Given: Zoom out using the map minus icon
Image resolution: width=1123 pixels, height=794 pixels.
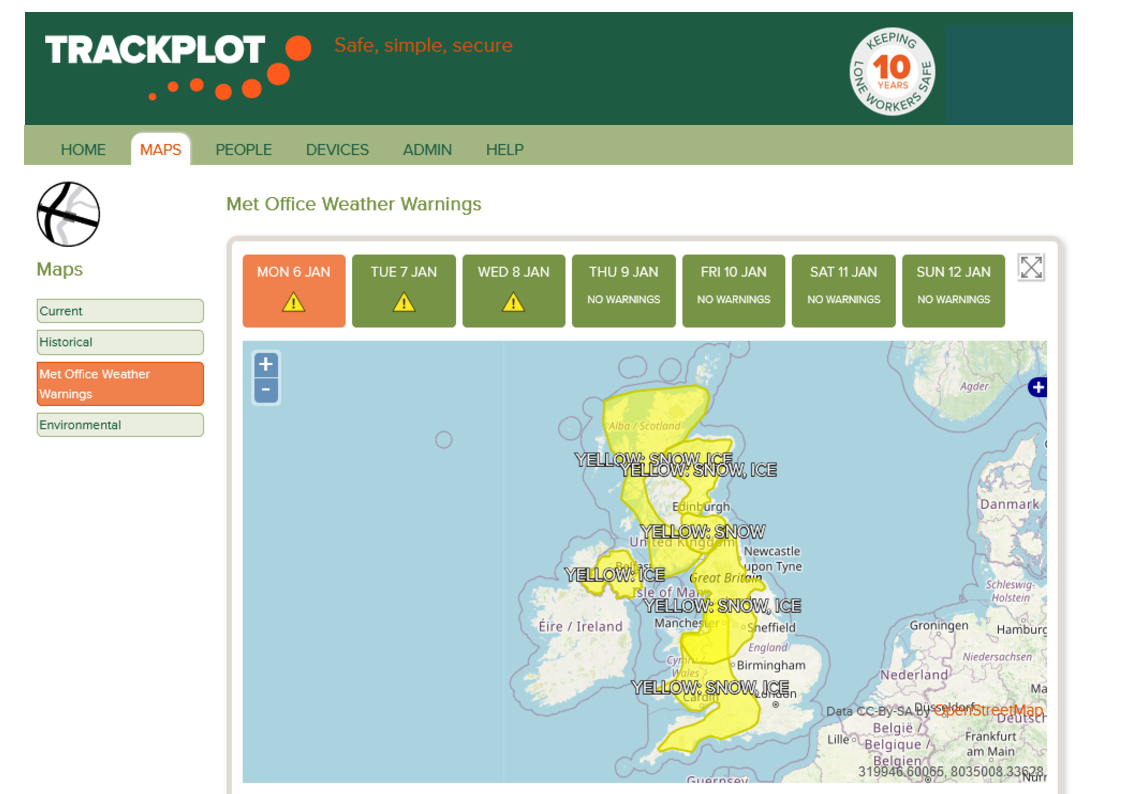Looking at the screenshot, I should pyautogui.click(x=265, y=388).
